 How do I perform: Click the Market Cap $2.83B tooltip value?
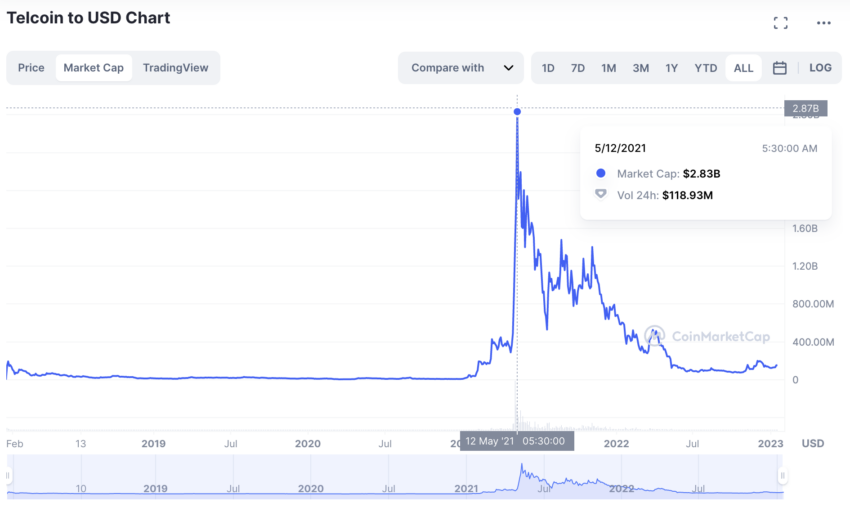[x=701, y=174]
